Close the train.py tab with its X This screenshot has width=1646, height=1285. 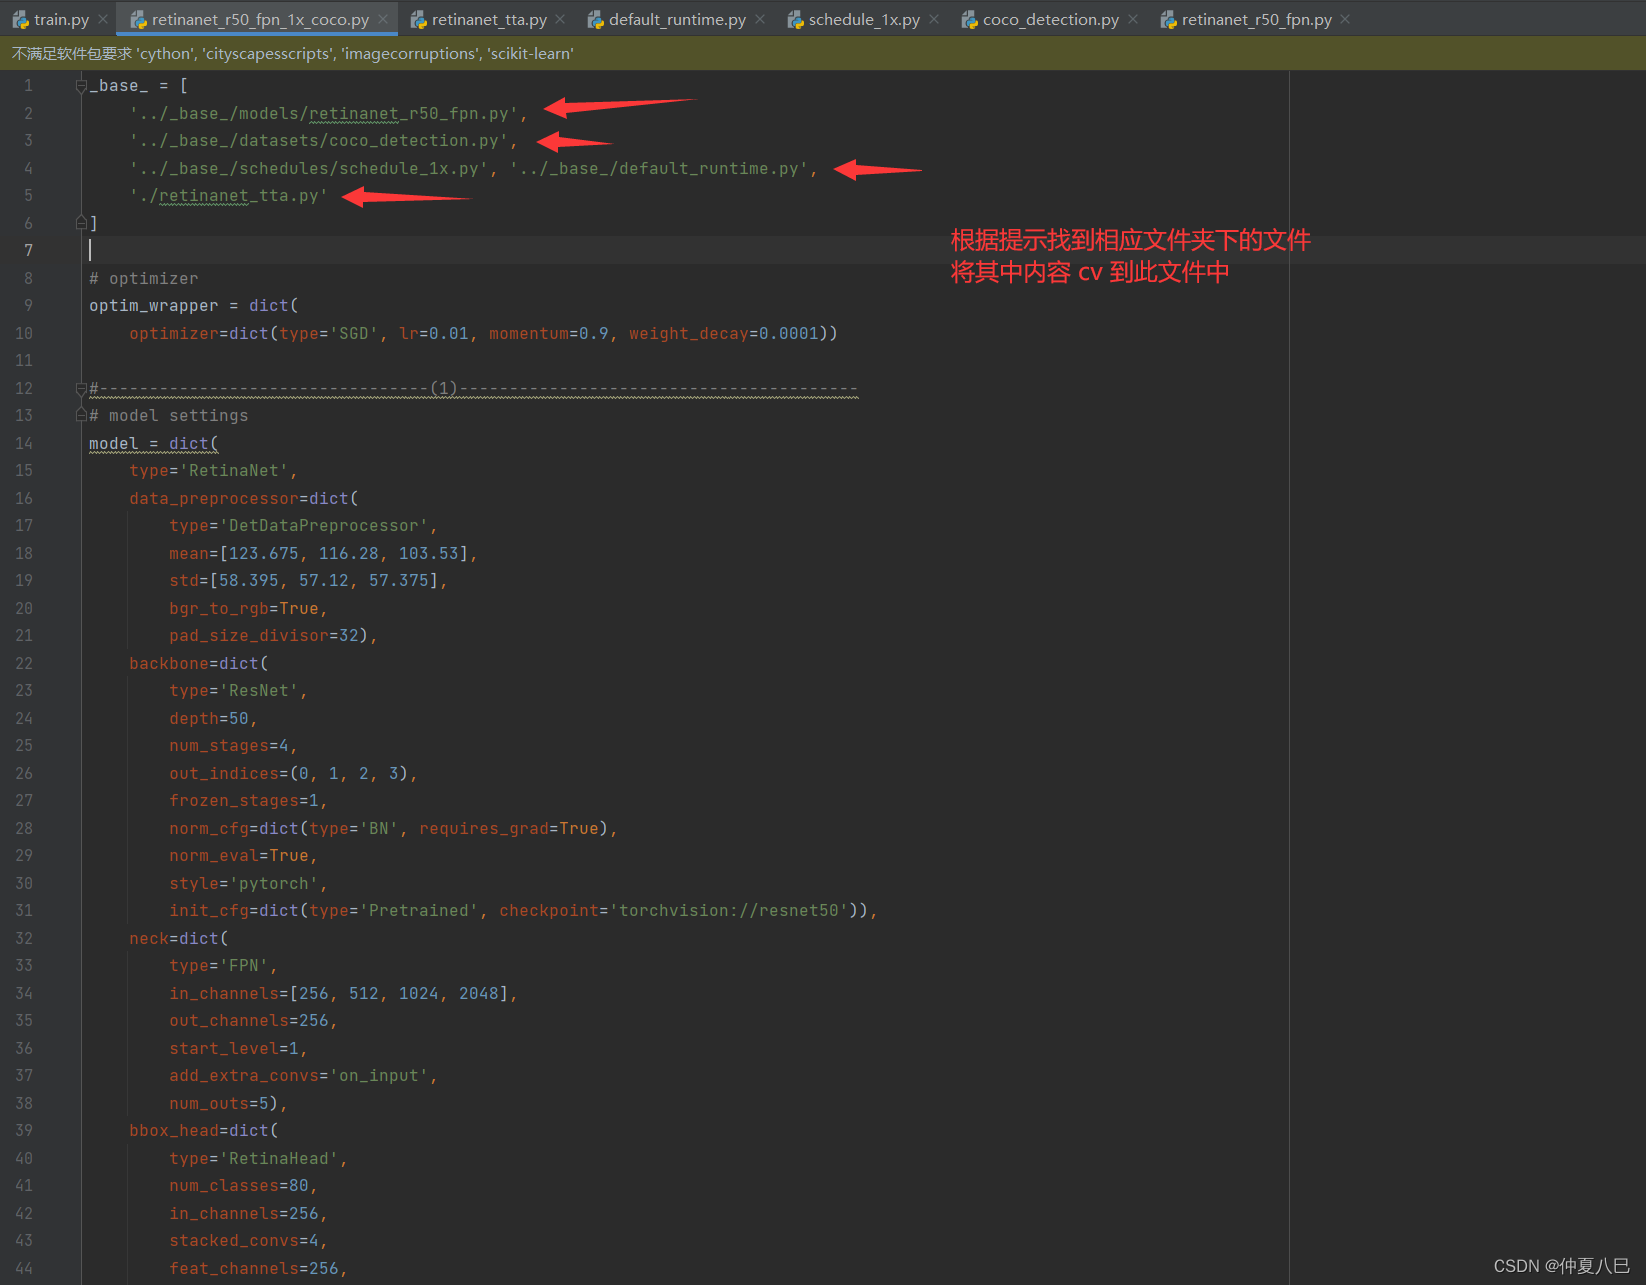click(x=103, y=18)
